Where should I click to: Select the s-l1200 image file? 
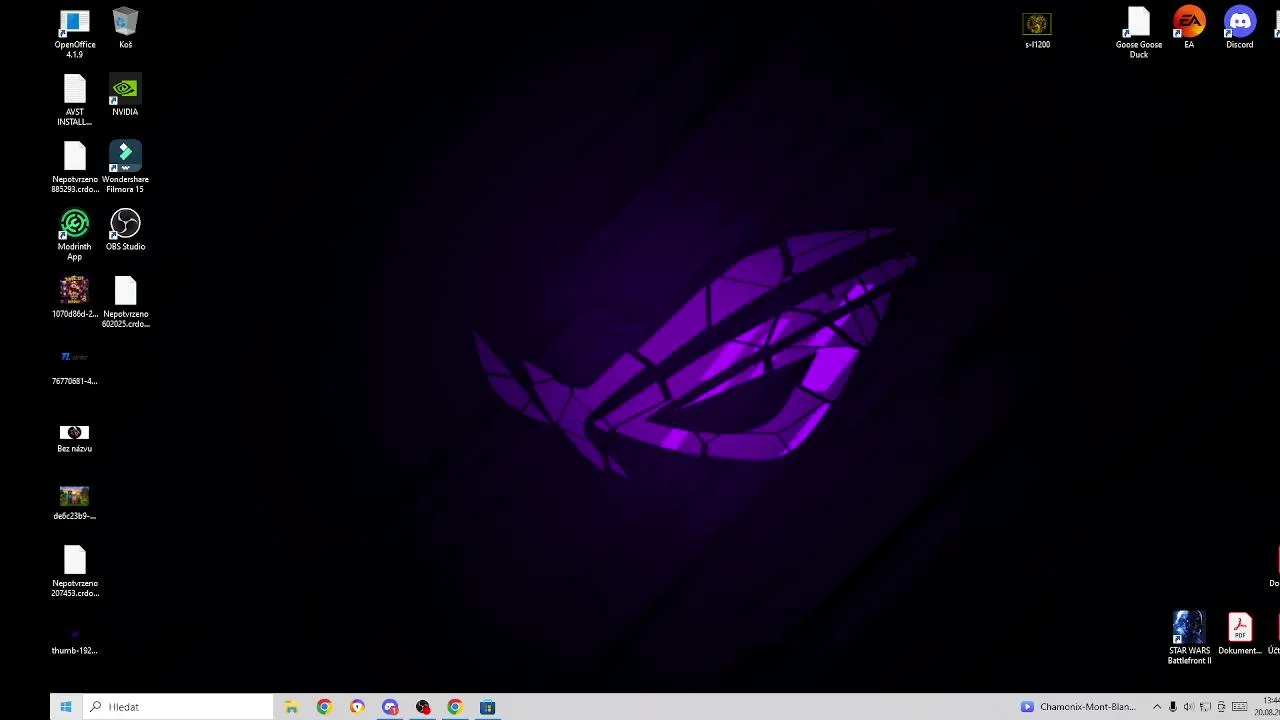coord(1037,29)
